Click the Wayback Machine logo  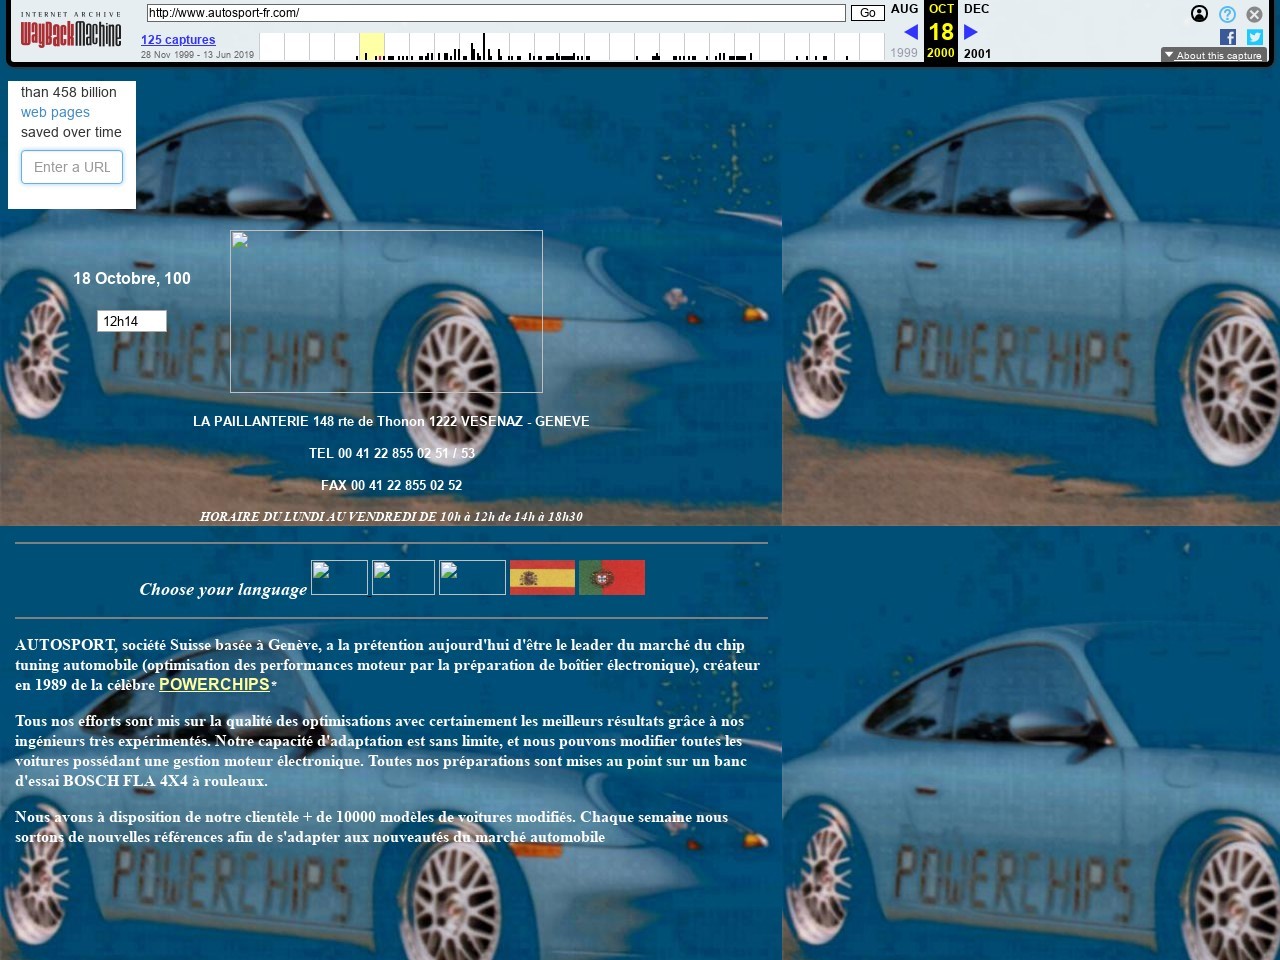click(x=70, y=32)
